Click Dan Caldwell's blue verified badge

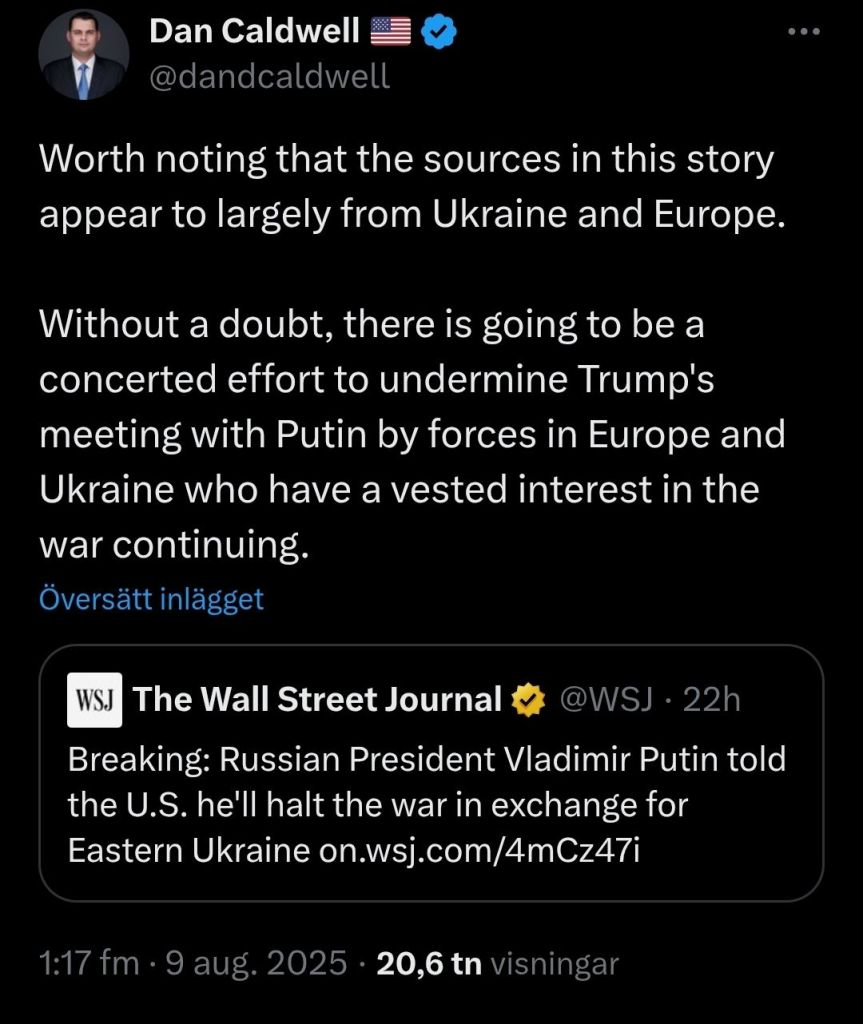[439, 32]
